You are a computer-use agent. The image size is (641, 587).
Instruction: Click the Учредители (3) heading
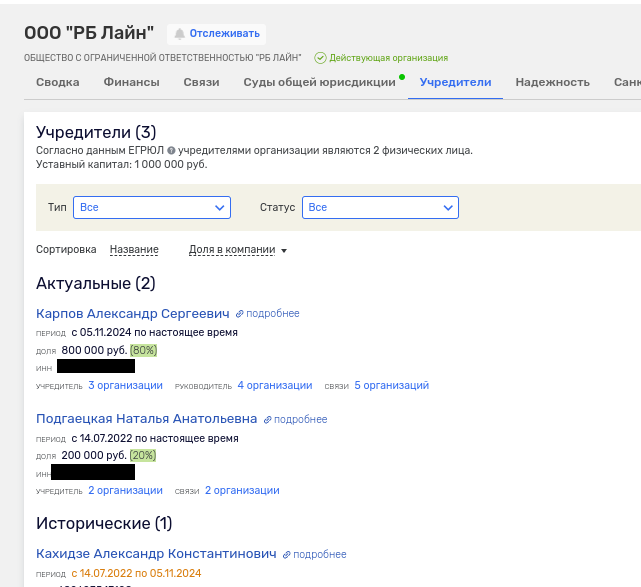(x=96, y=132)
